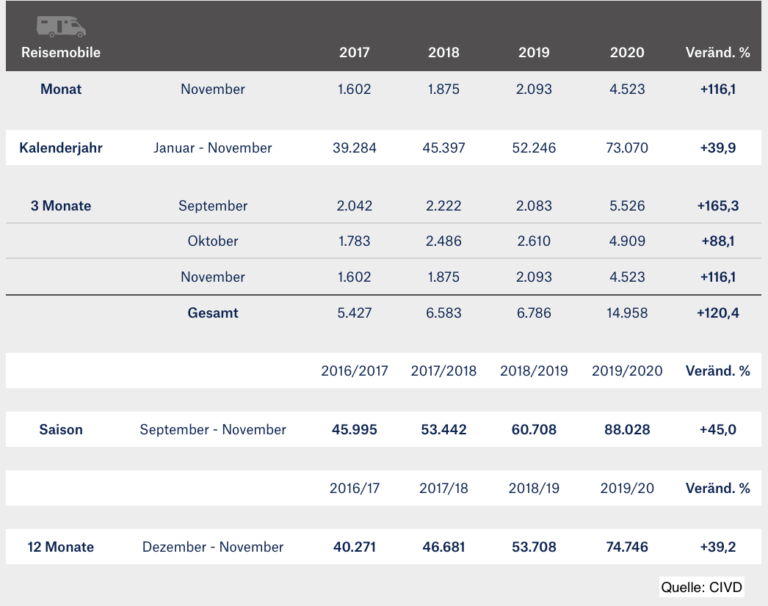Click the Quelle: CIVD source label

[x=701, y=587]
